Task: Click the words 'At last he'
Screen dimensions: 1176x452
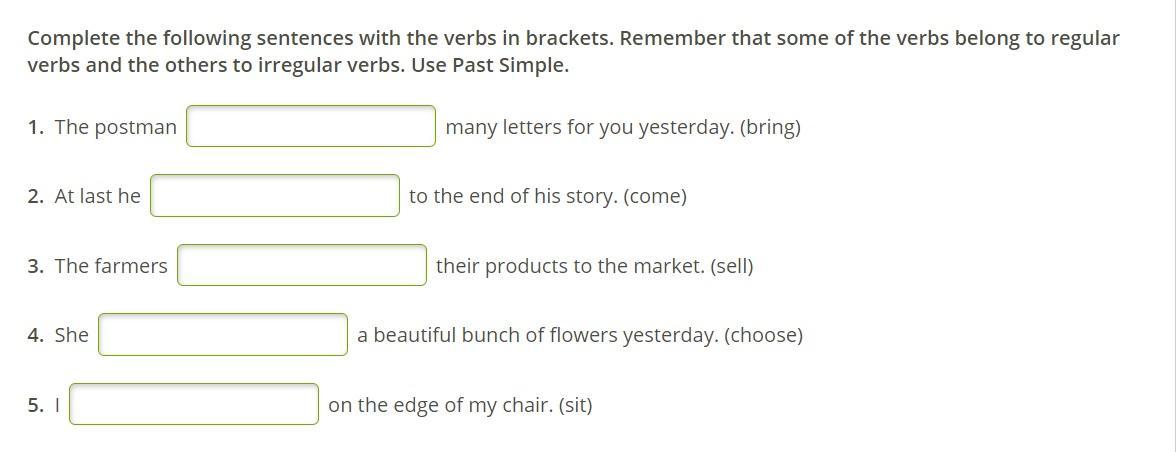Action: (x=98, y=196)
